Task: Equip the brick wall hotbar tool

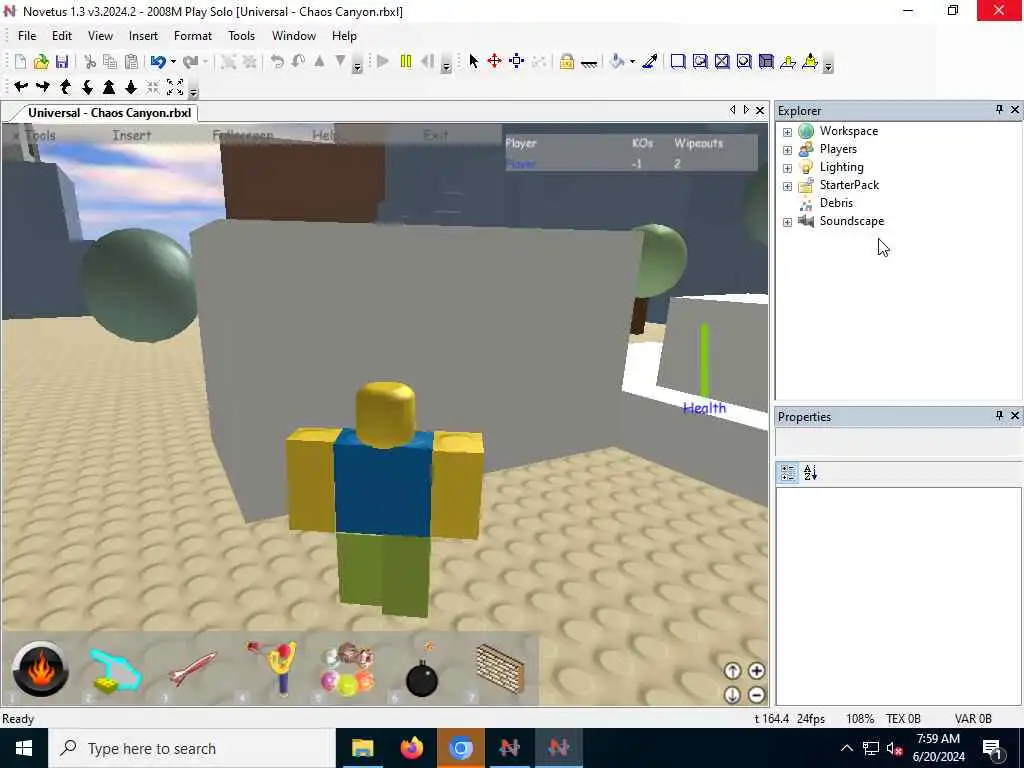Action: coord(500,667)
